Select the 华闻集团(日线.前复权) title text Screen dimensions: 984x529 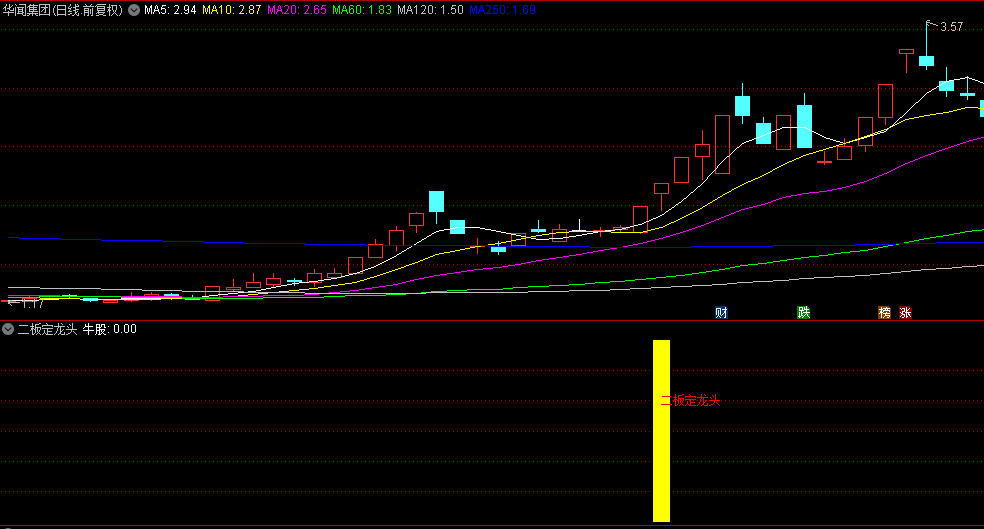(62, 10)
